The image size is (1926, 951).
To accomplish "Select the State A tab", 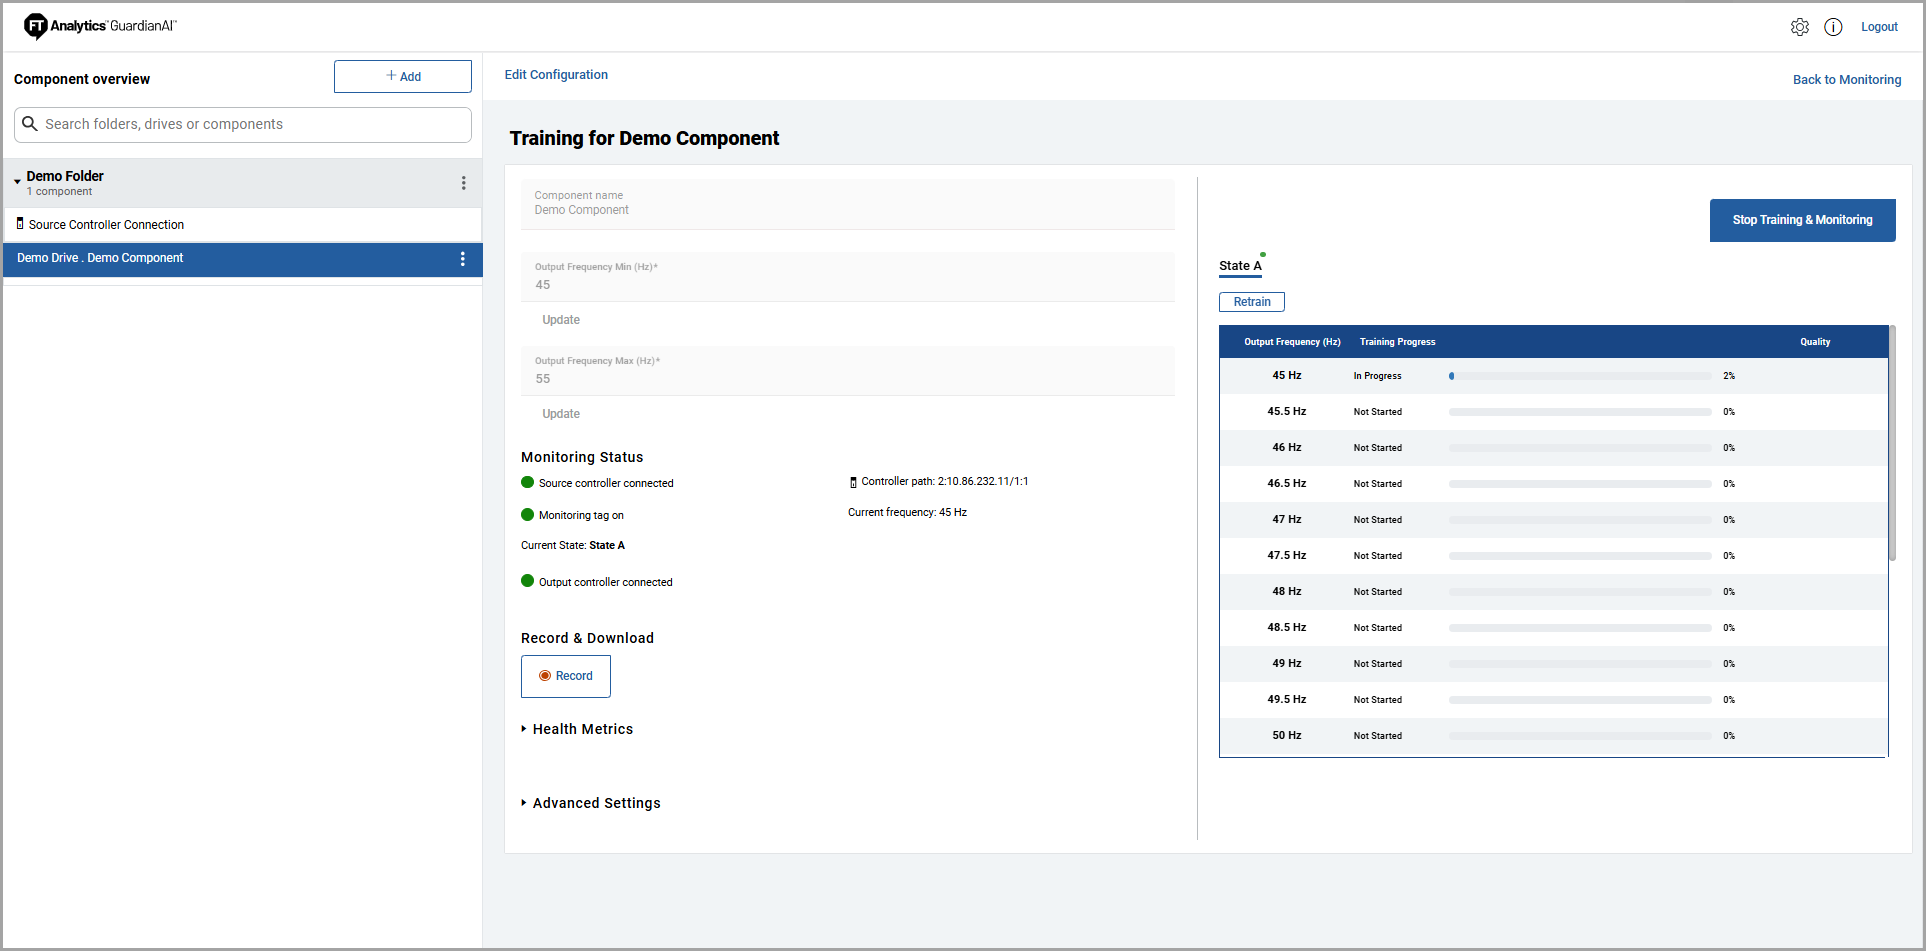I will click(1239, 266).
